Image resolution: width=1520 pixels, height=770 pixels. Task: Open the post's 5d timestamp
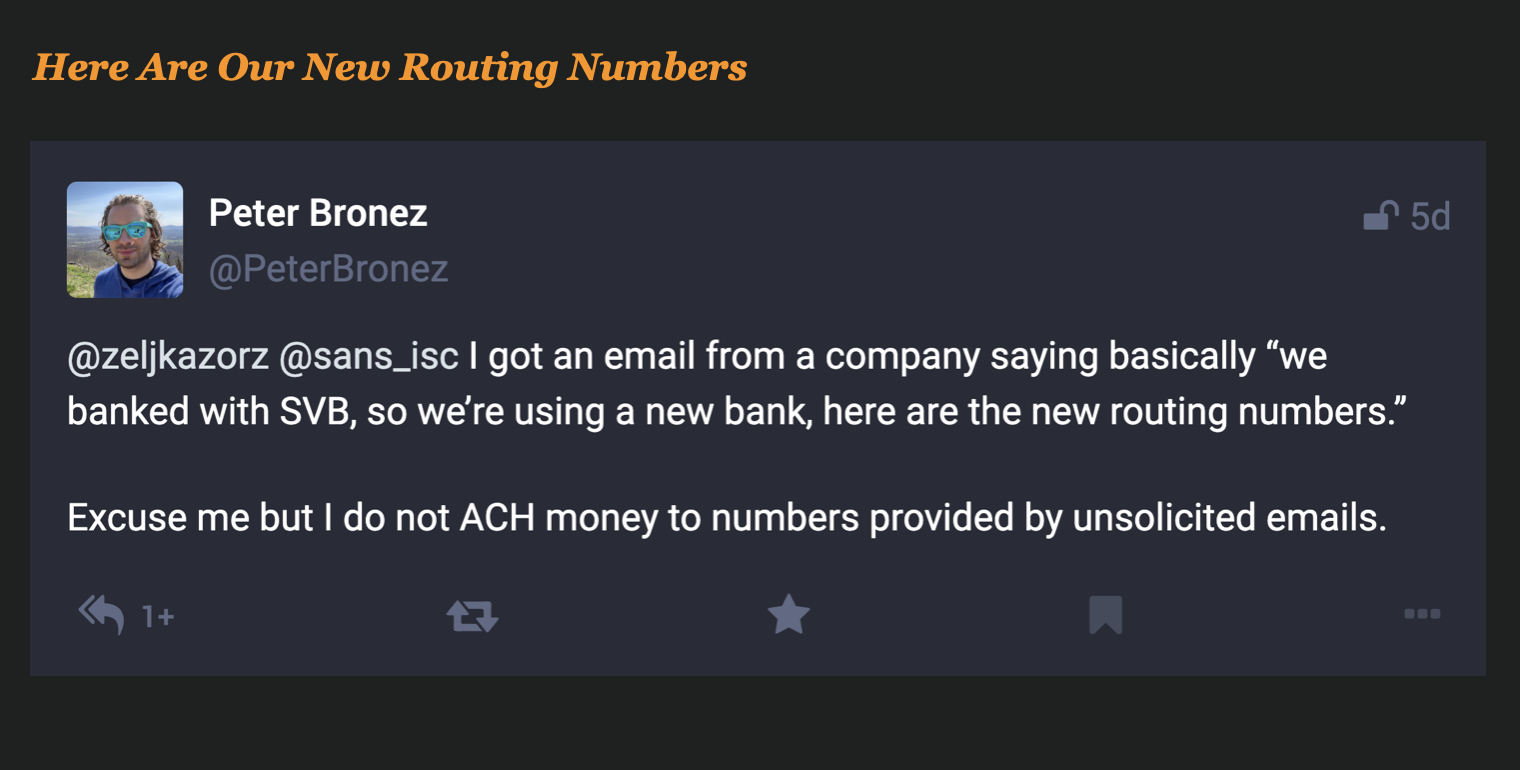[x=1430, y=216]
